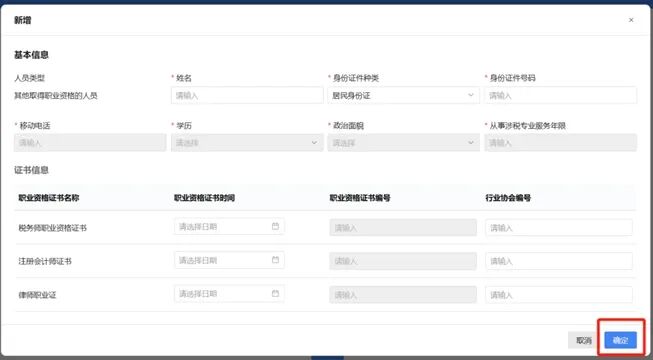The height and width of the screenshot is (360, 653).
Task: Click calendar icon in 税务师职业资格证书 row
Action: click(x=275, y=226)
